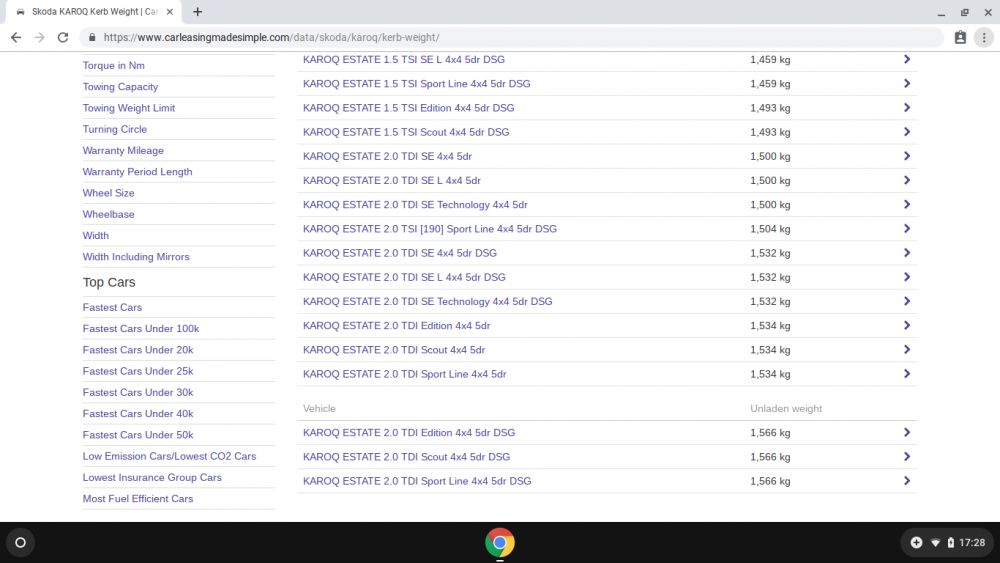This screenshot has height=563, width=1000.
Task: Go back to the previous page
Action: coord(16,38)
